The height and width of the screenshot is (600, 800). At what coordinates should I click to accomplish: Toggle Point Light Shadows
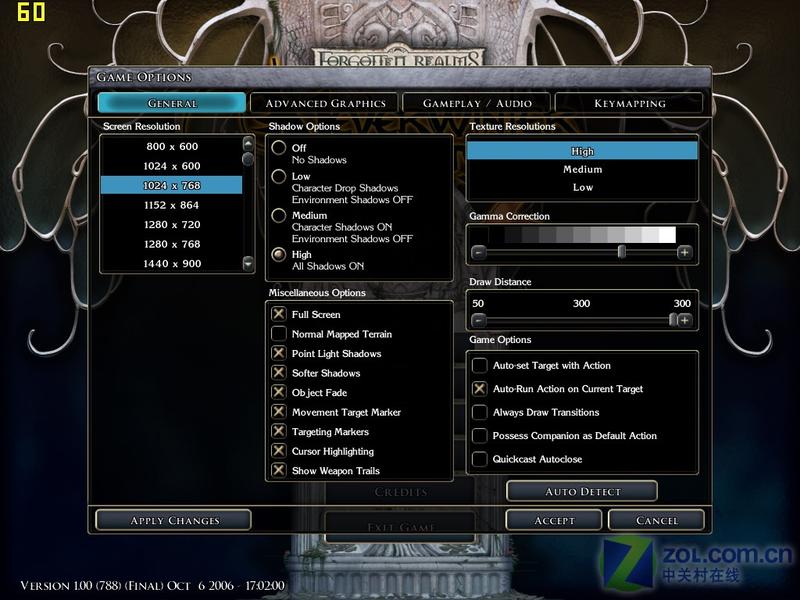tap(279, 353)
